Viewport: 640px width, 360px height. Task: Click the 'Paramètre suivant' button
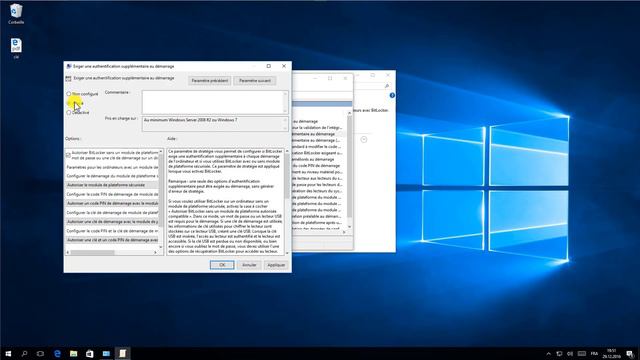tap(255, 81)
